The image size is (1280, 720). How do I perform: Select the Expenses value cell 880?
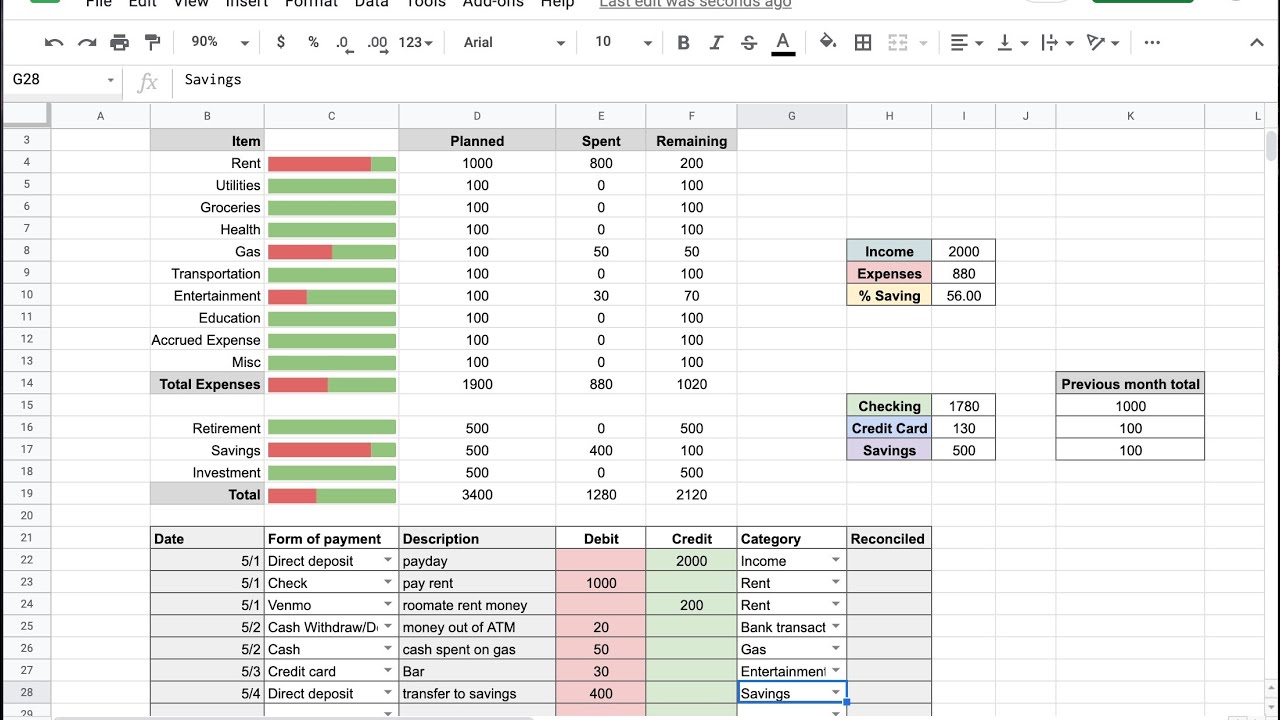click(964, 273)
